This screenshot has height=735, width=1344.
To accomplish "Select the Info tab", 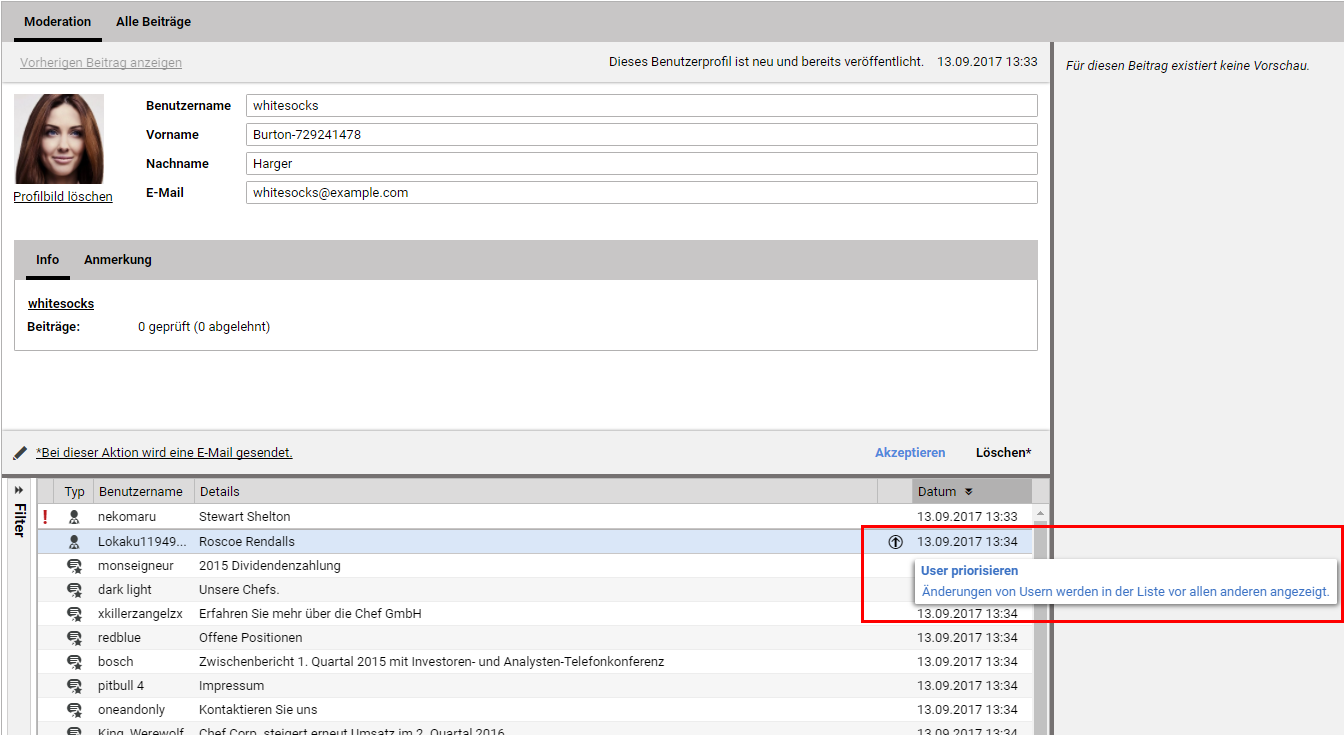I will (47, 260).
